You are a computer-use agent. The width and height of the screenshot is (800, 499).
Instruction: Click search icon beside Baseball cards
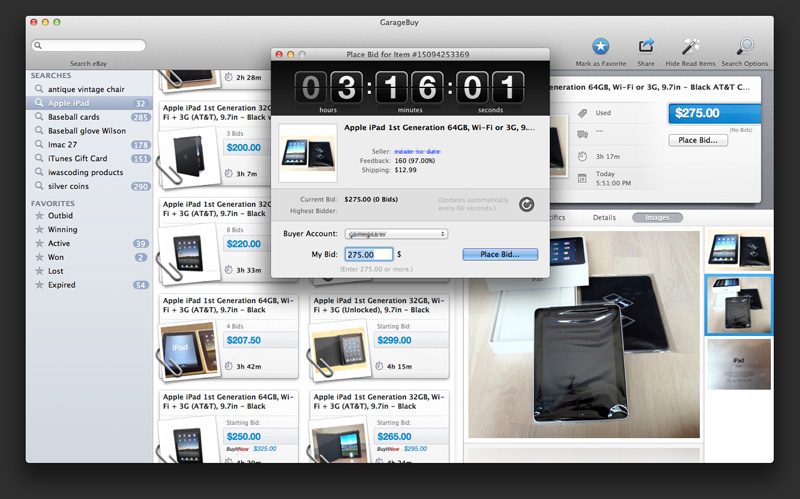pos(39,117)
